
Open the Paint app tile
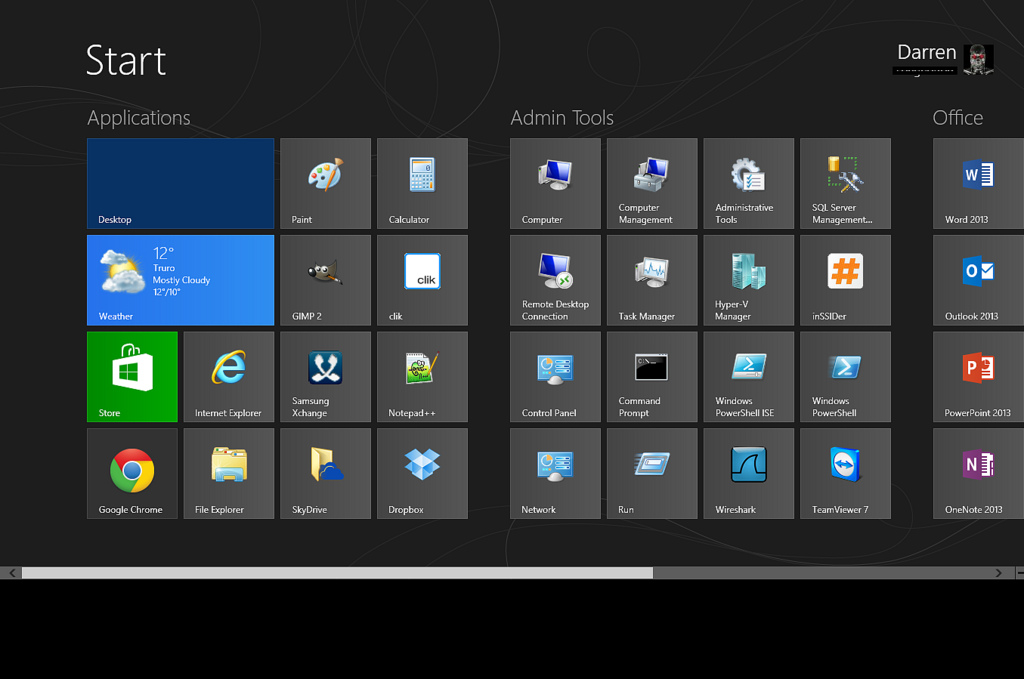click(325, 183)
